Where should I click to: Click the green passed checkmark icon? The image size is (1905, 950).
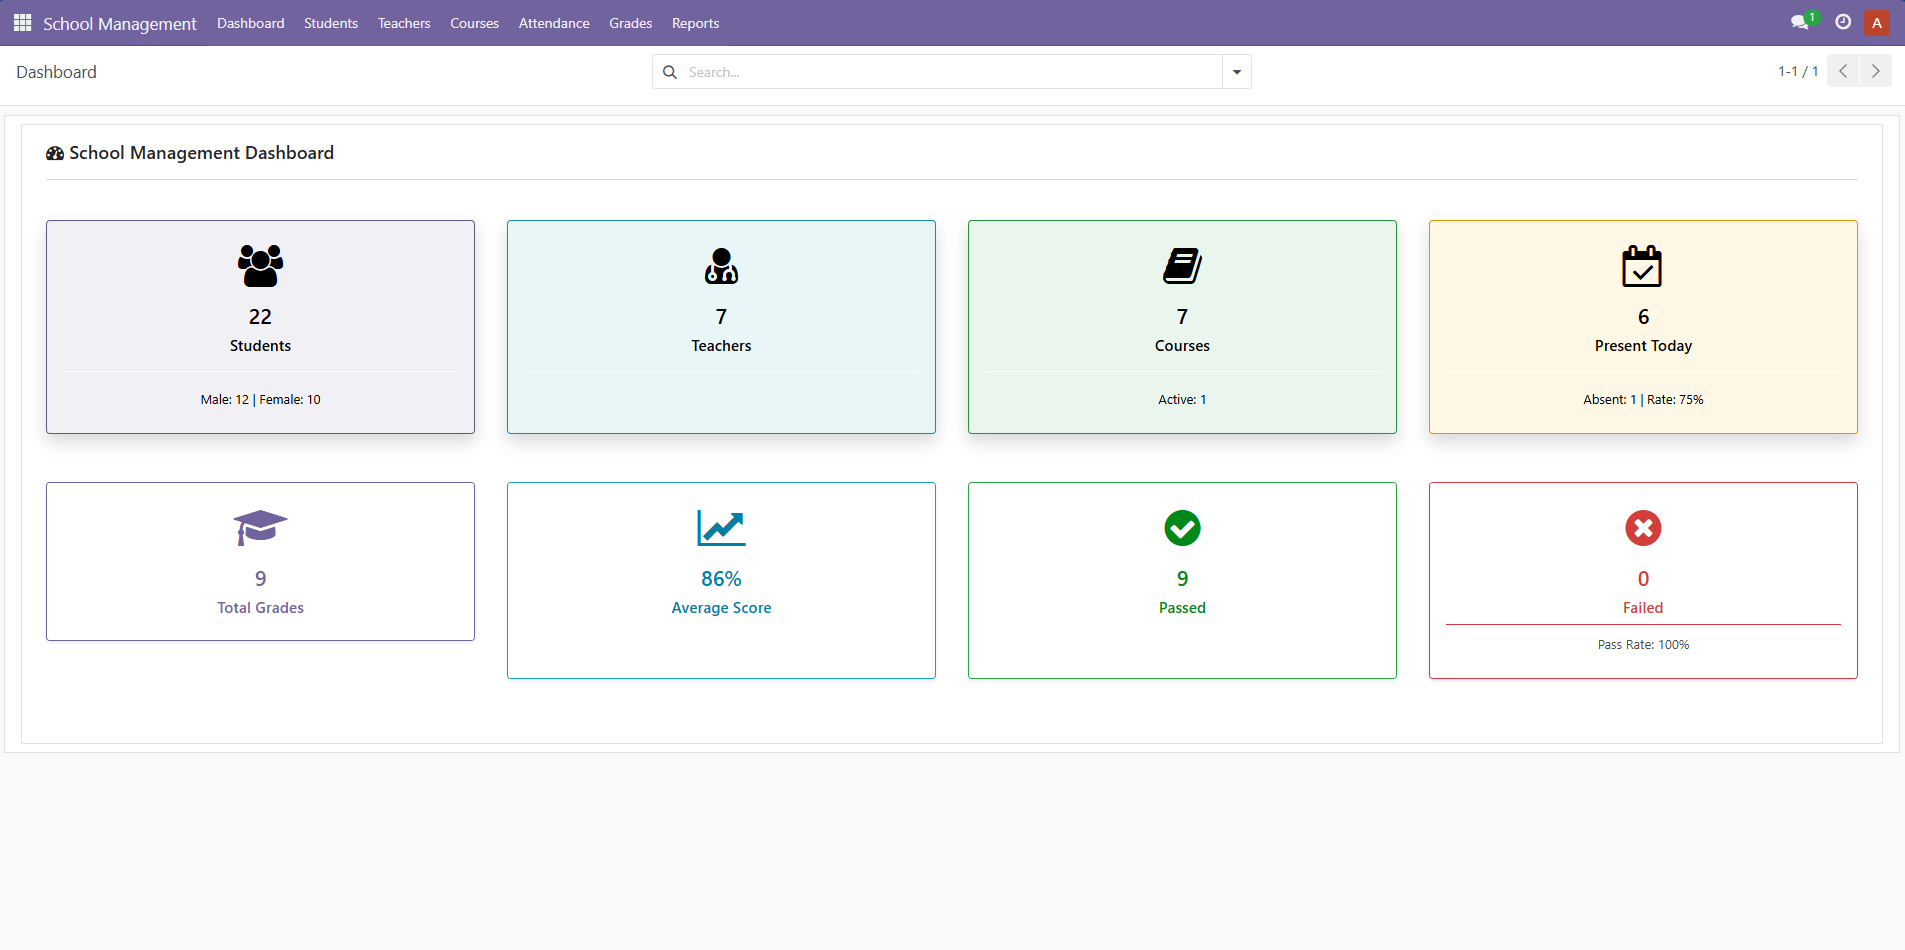[x=1182, y=528]
